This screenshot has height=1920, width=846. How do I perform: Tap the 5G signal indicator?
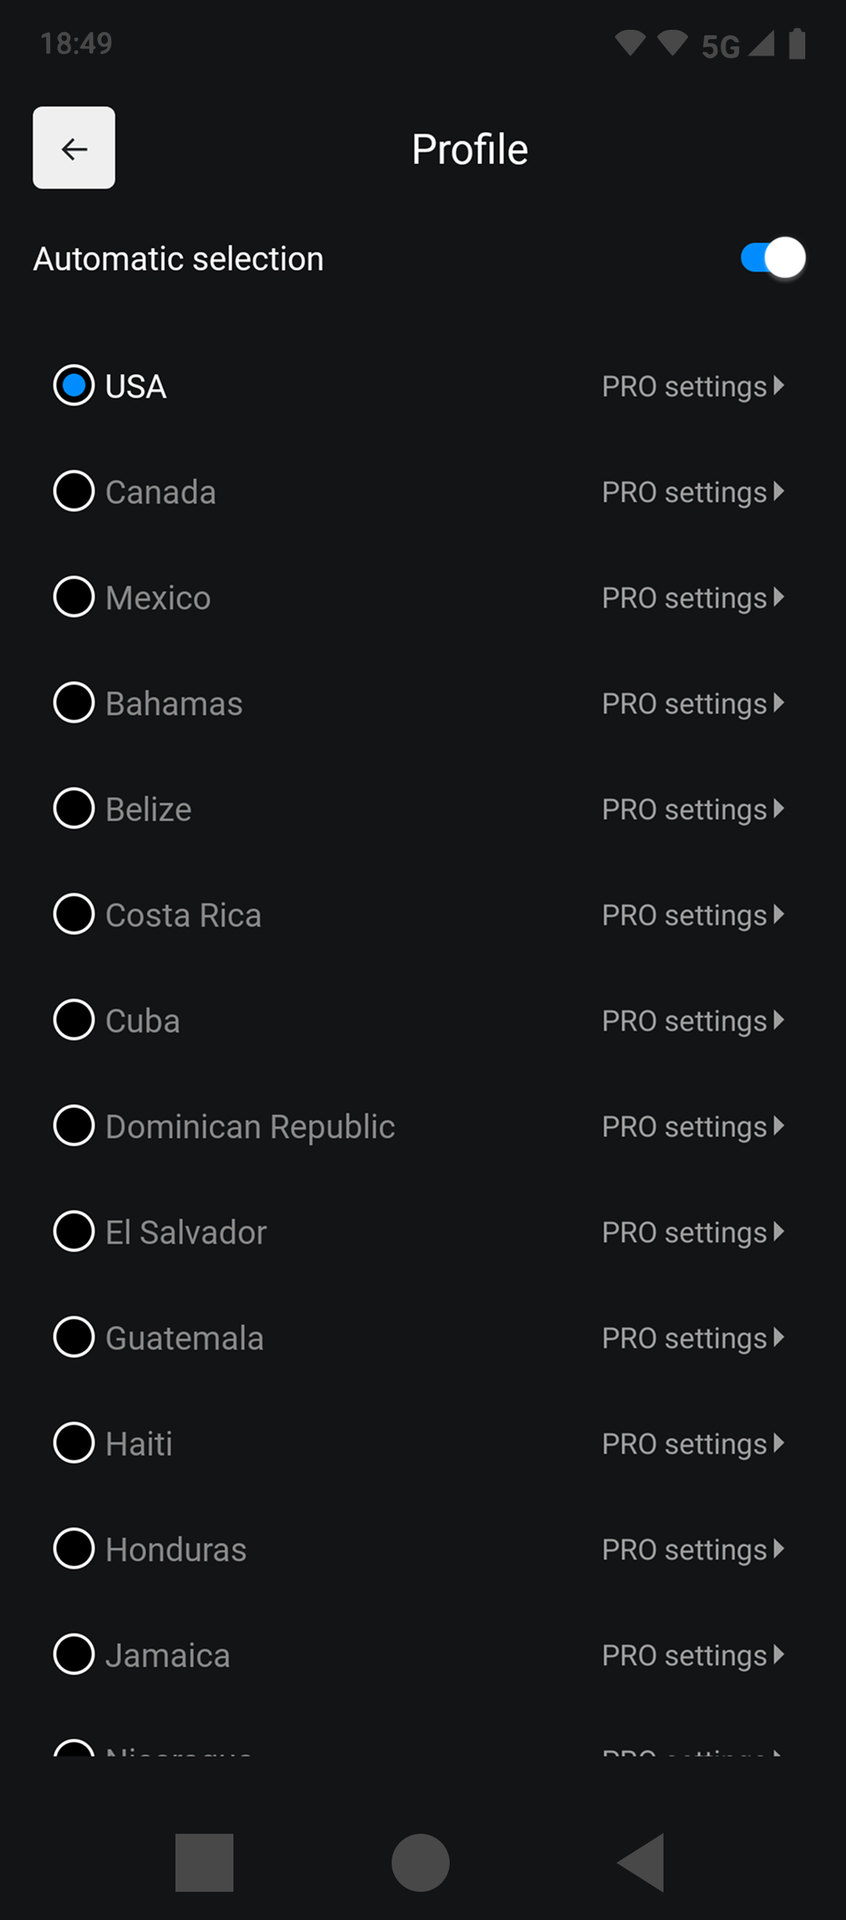[x=721, y=46]
